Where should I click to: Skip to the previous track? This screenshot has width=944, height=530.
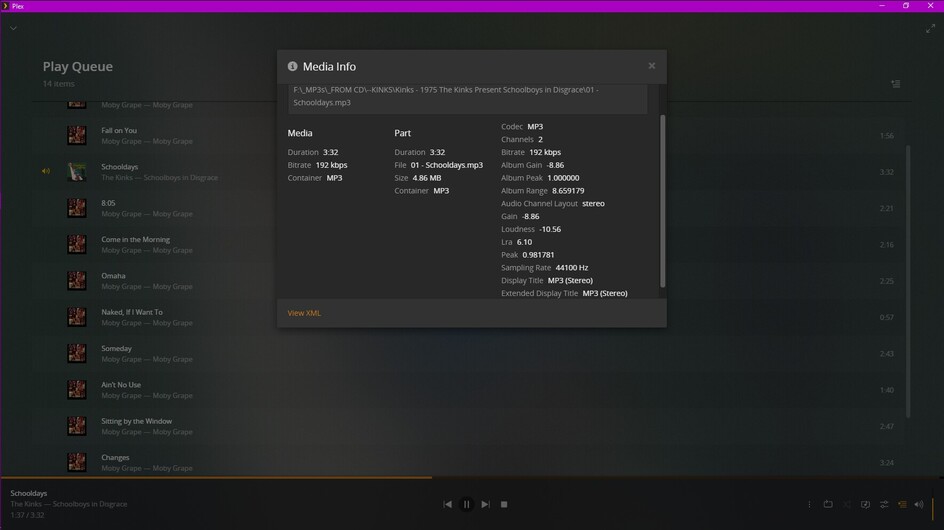(x=447, y=504)
